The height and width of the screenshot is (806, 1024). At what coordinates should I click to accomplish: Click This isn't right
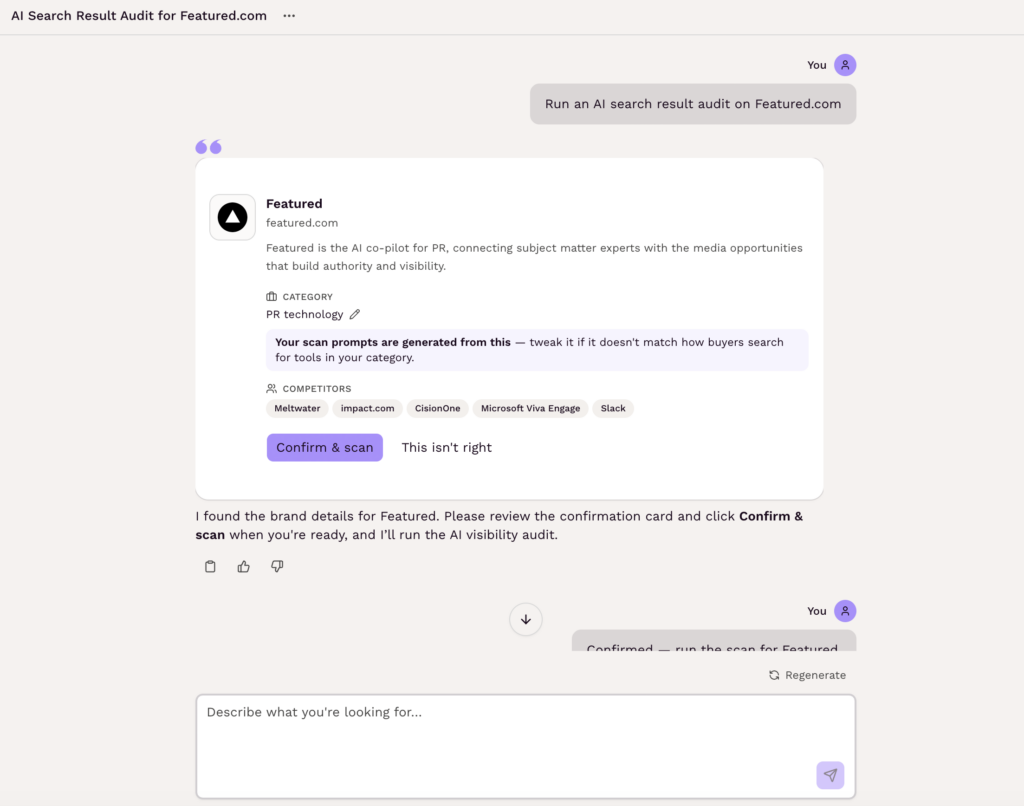pyautogui.click(x=447, y=447)
